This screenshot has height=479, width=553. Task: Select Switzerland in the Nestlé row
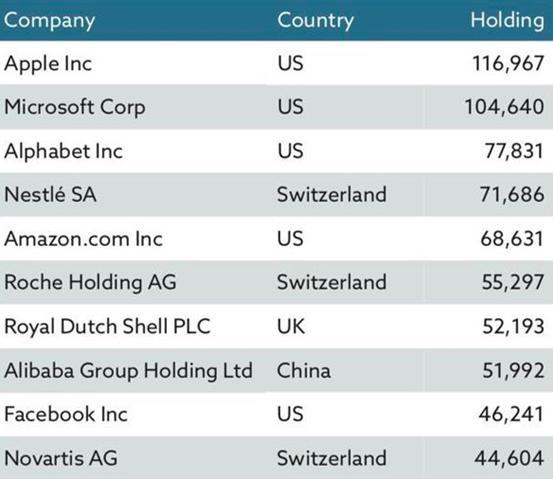pyautogui.click(x=332, y=194)
